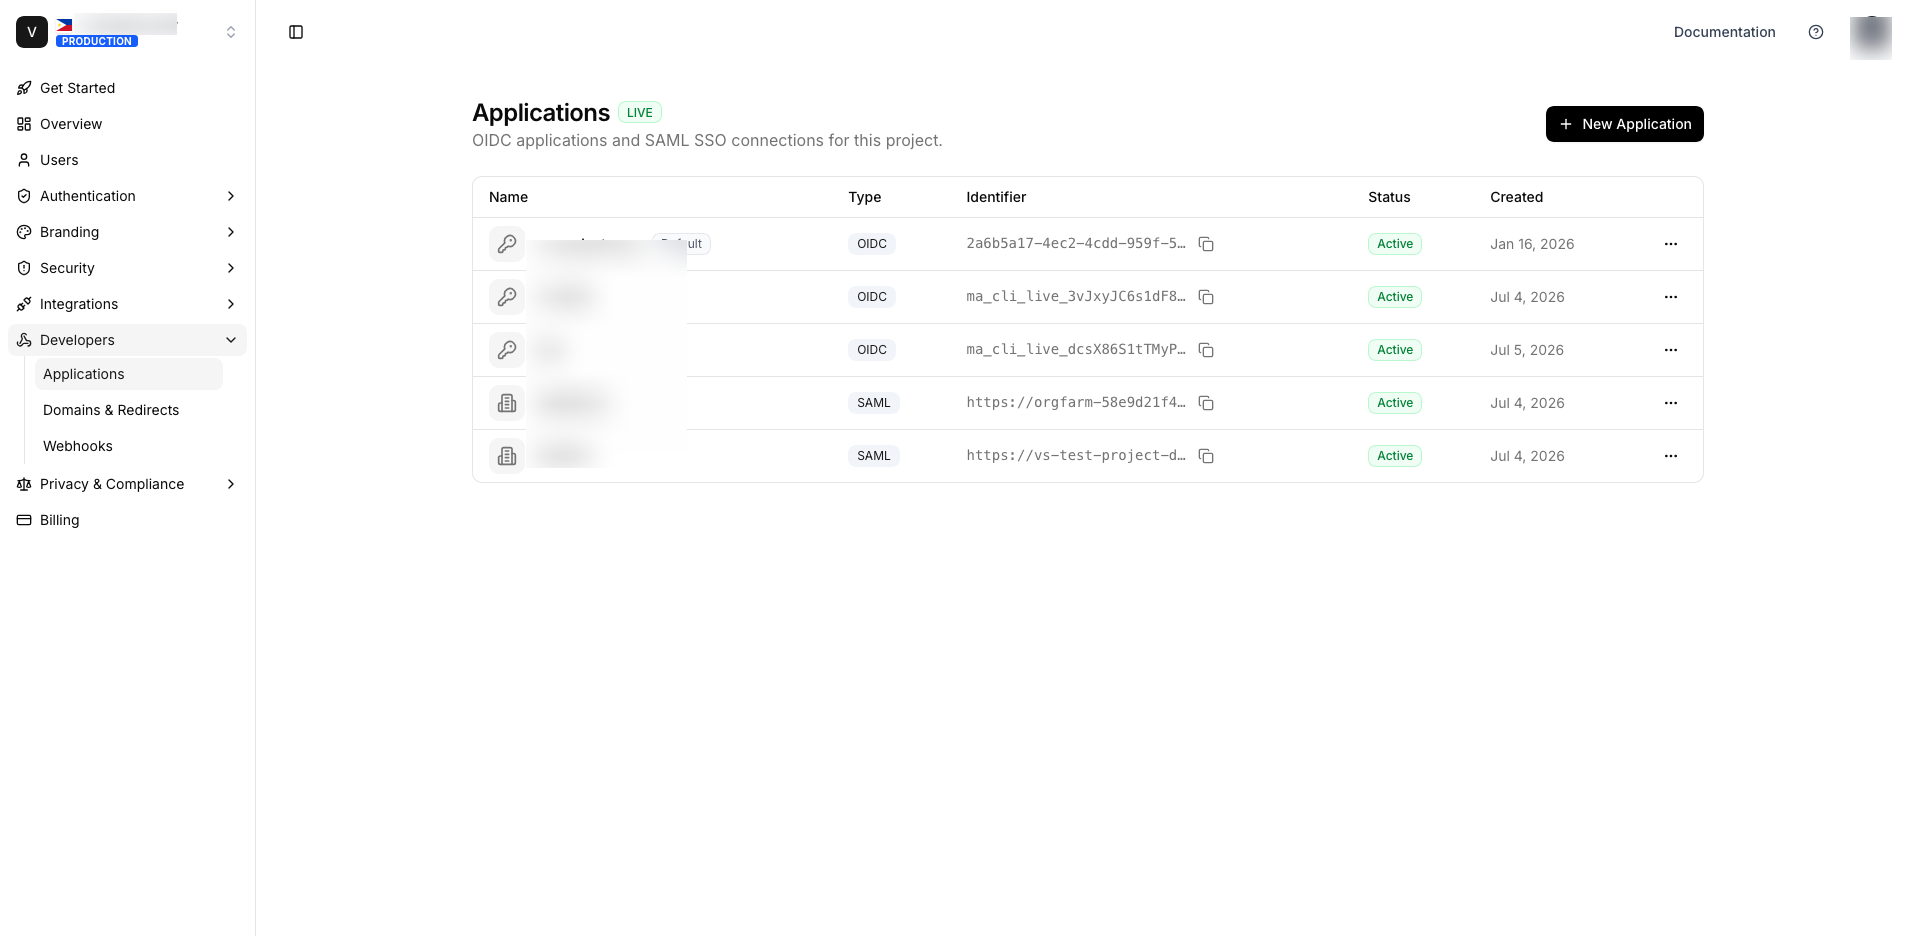Expand the Authentication section chevron

pos(231,196)
